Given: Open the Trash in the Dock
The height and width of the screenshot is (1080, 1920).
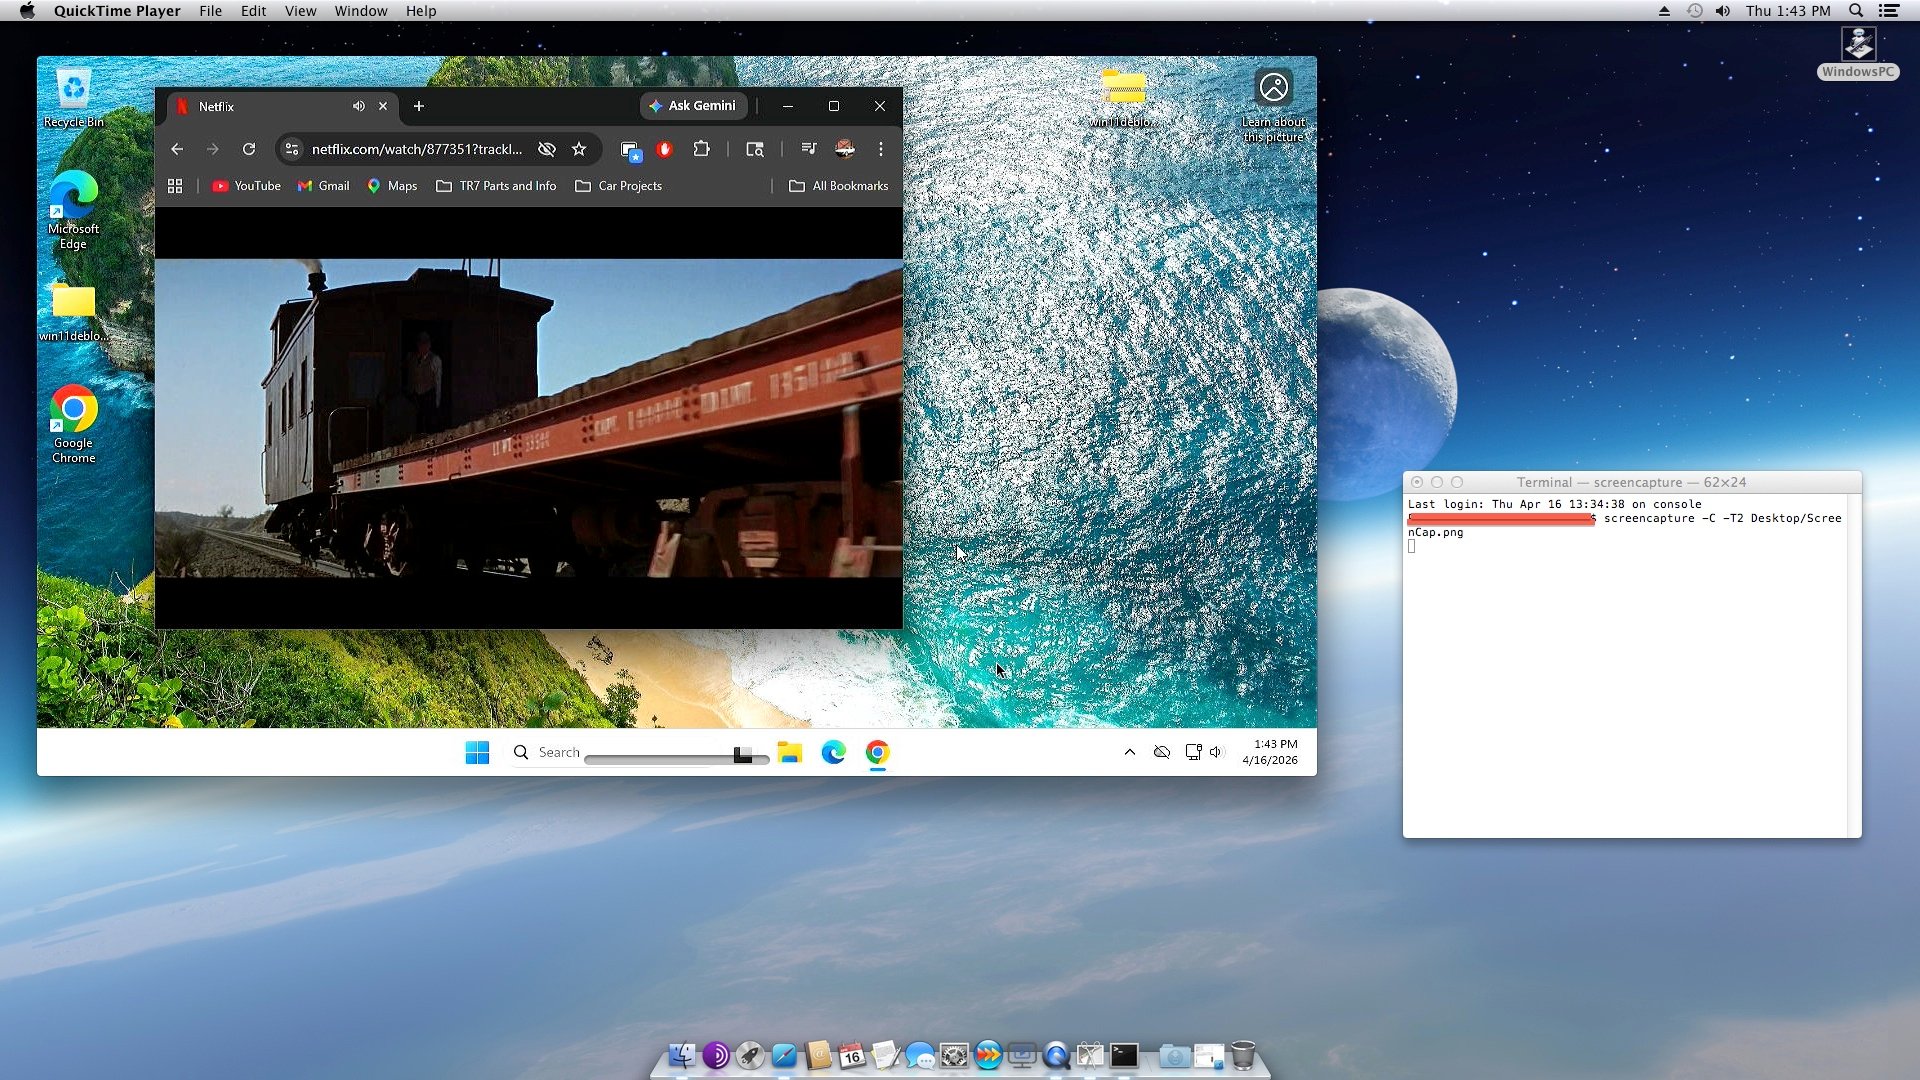Looking at the screenshot, I should 1243,1056.
